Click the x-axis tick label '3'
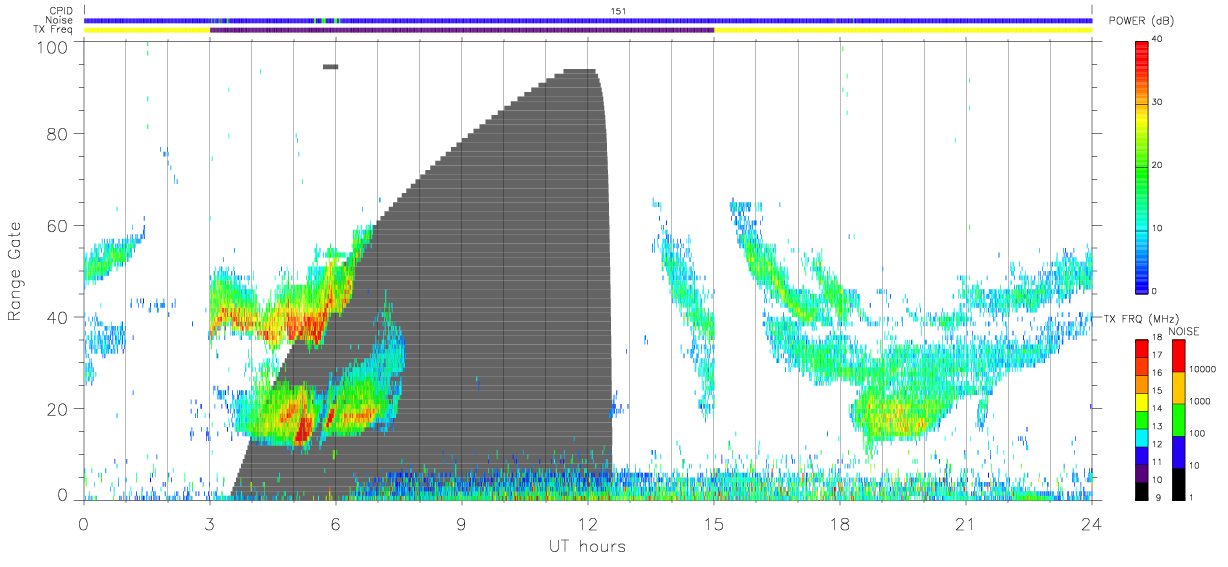Image resolution: width=1228 pixels, height=567 pixels. (x=209, y=523)
